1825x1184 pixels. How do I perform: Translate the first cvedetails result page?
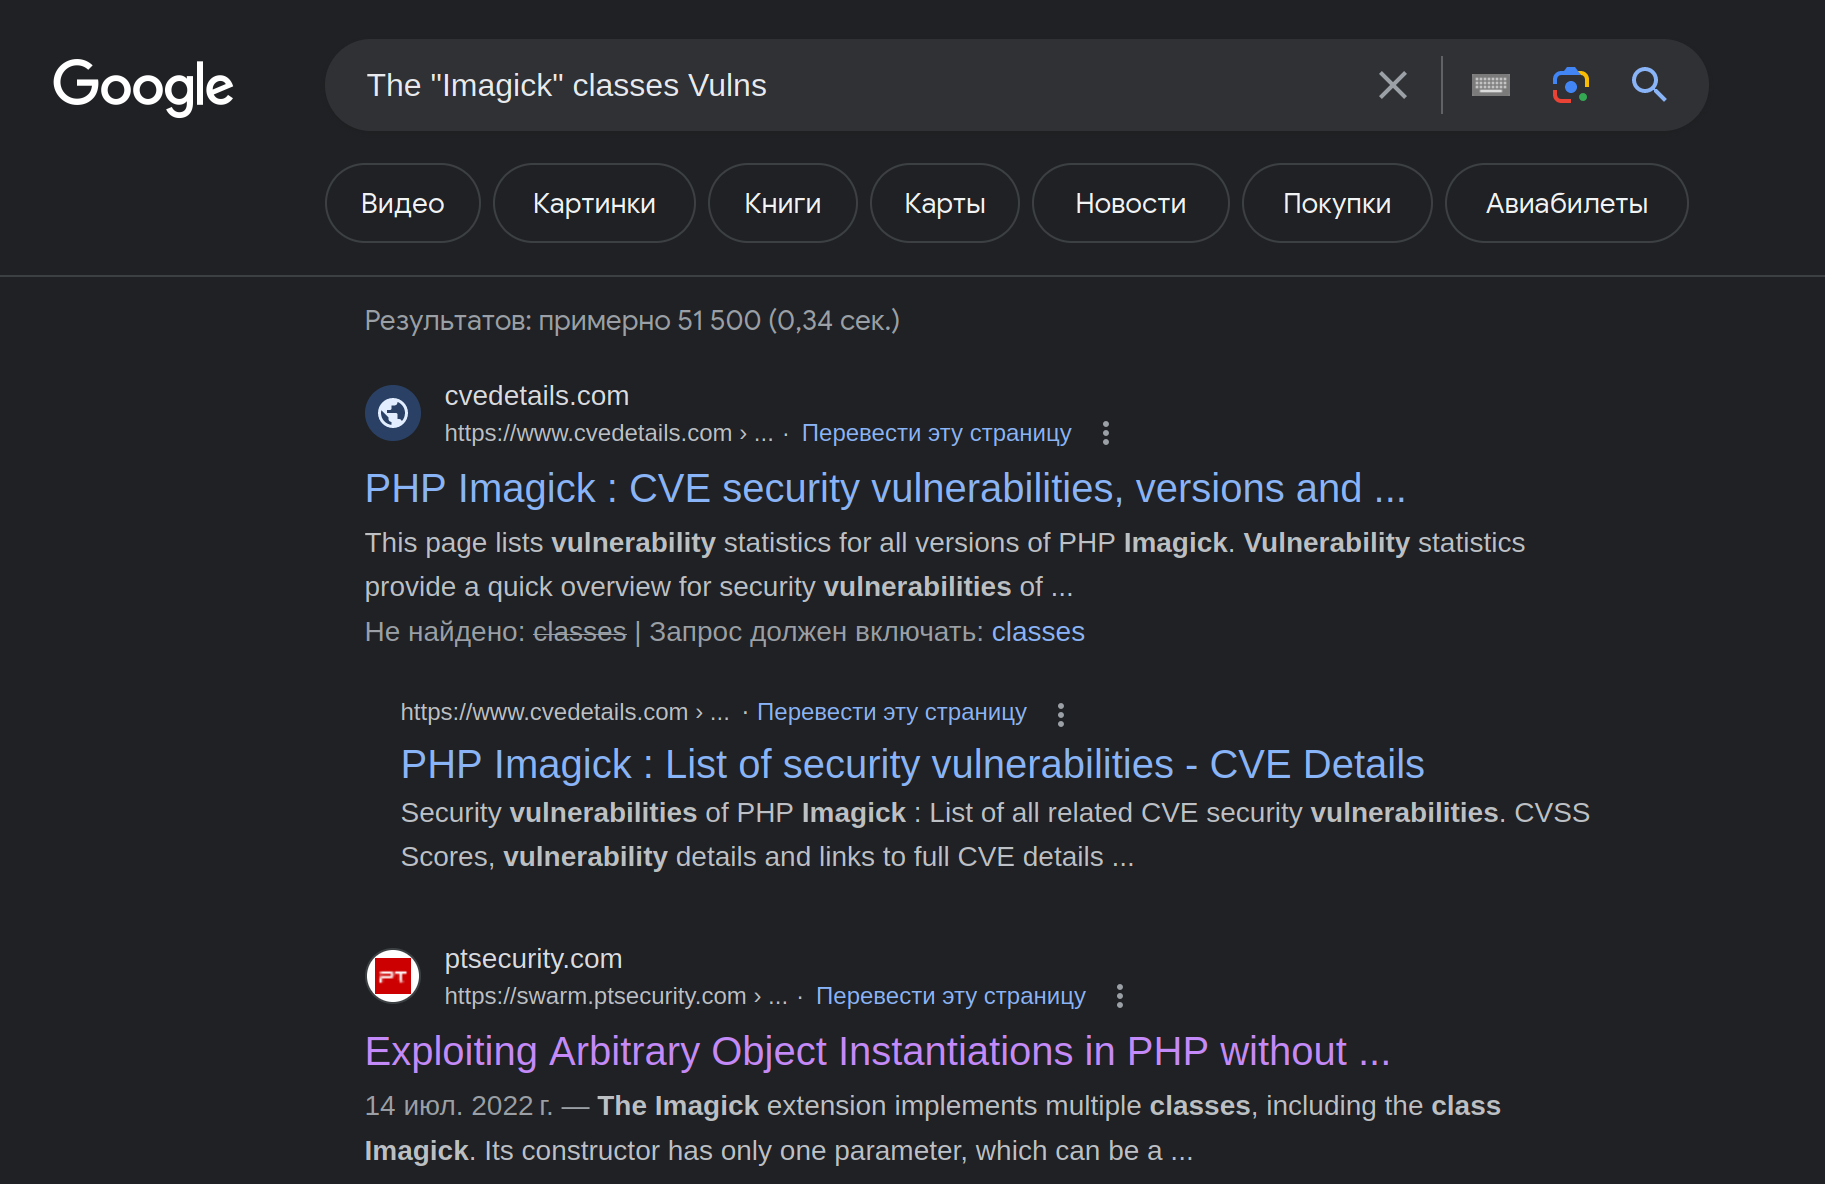click(936, 433)
